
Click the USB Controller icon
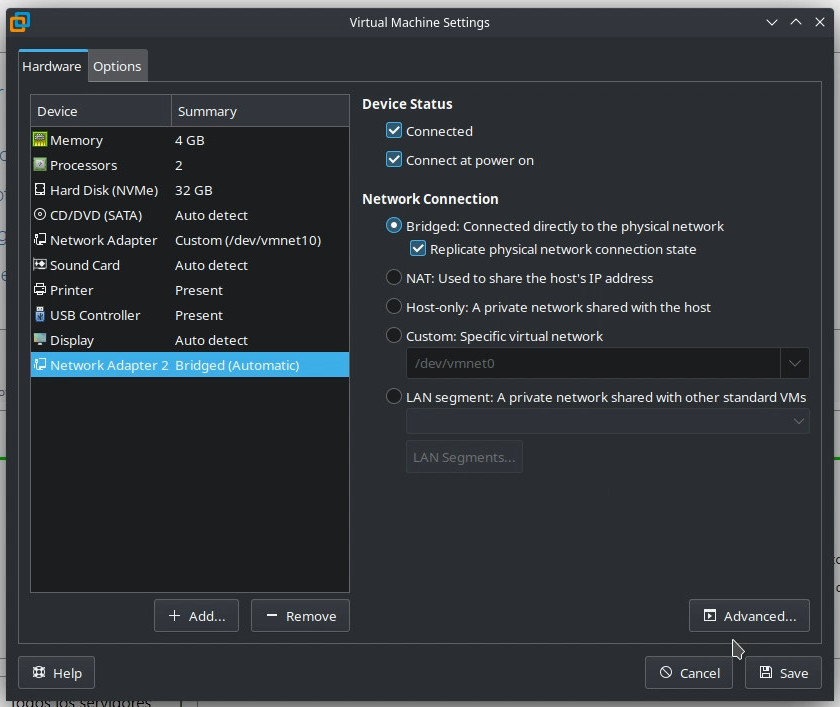tap(40, 315)
